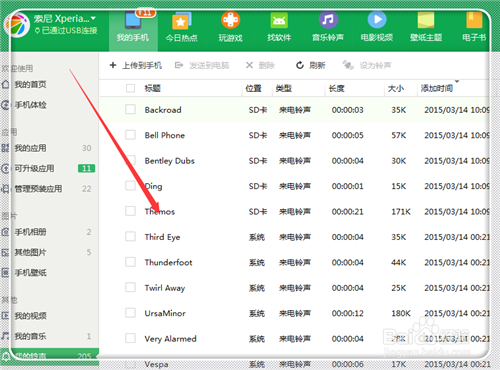Click 已通过USB连接 connection status
The width and height of the screenshot is (500, 370).
point(66,31)
